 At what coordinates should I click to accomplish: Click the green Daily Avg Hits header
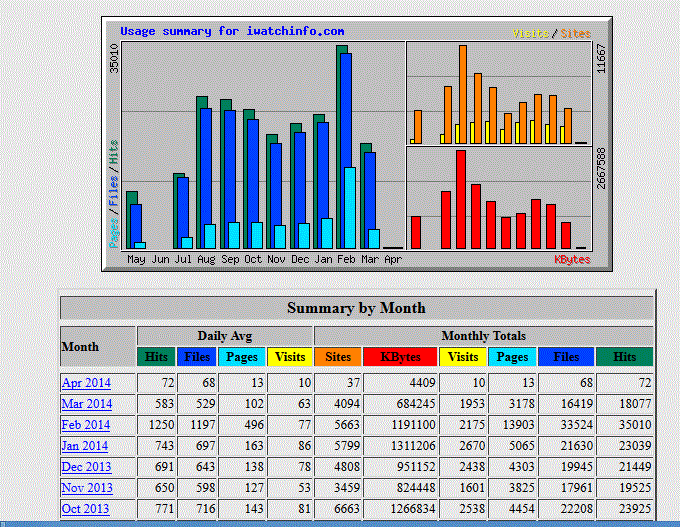click(156, 357)
